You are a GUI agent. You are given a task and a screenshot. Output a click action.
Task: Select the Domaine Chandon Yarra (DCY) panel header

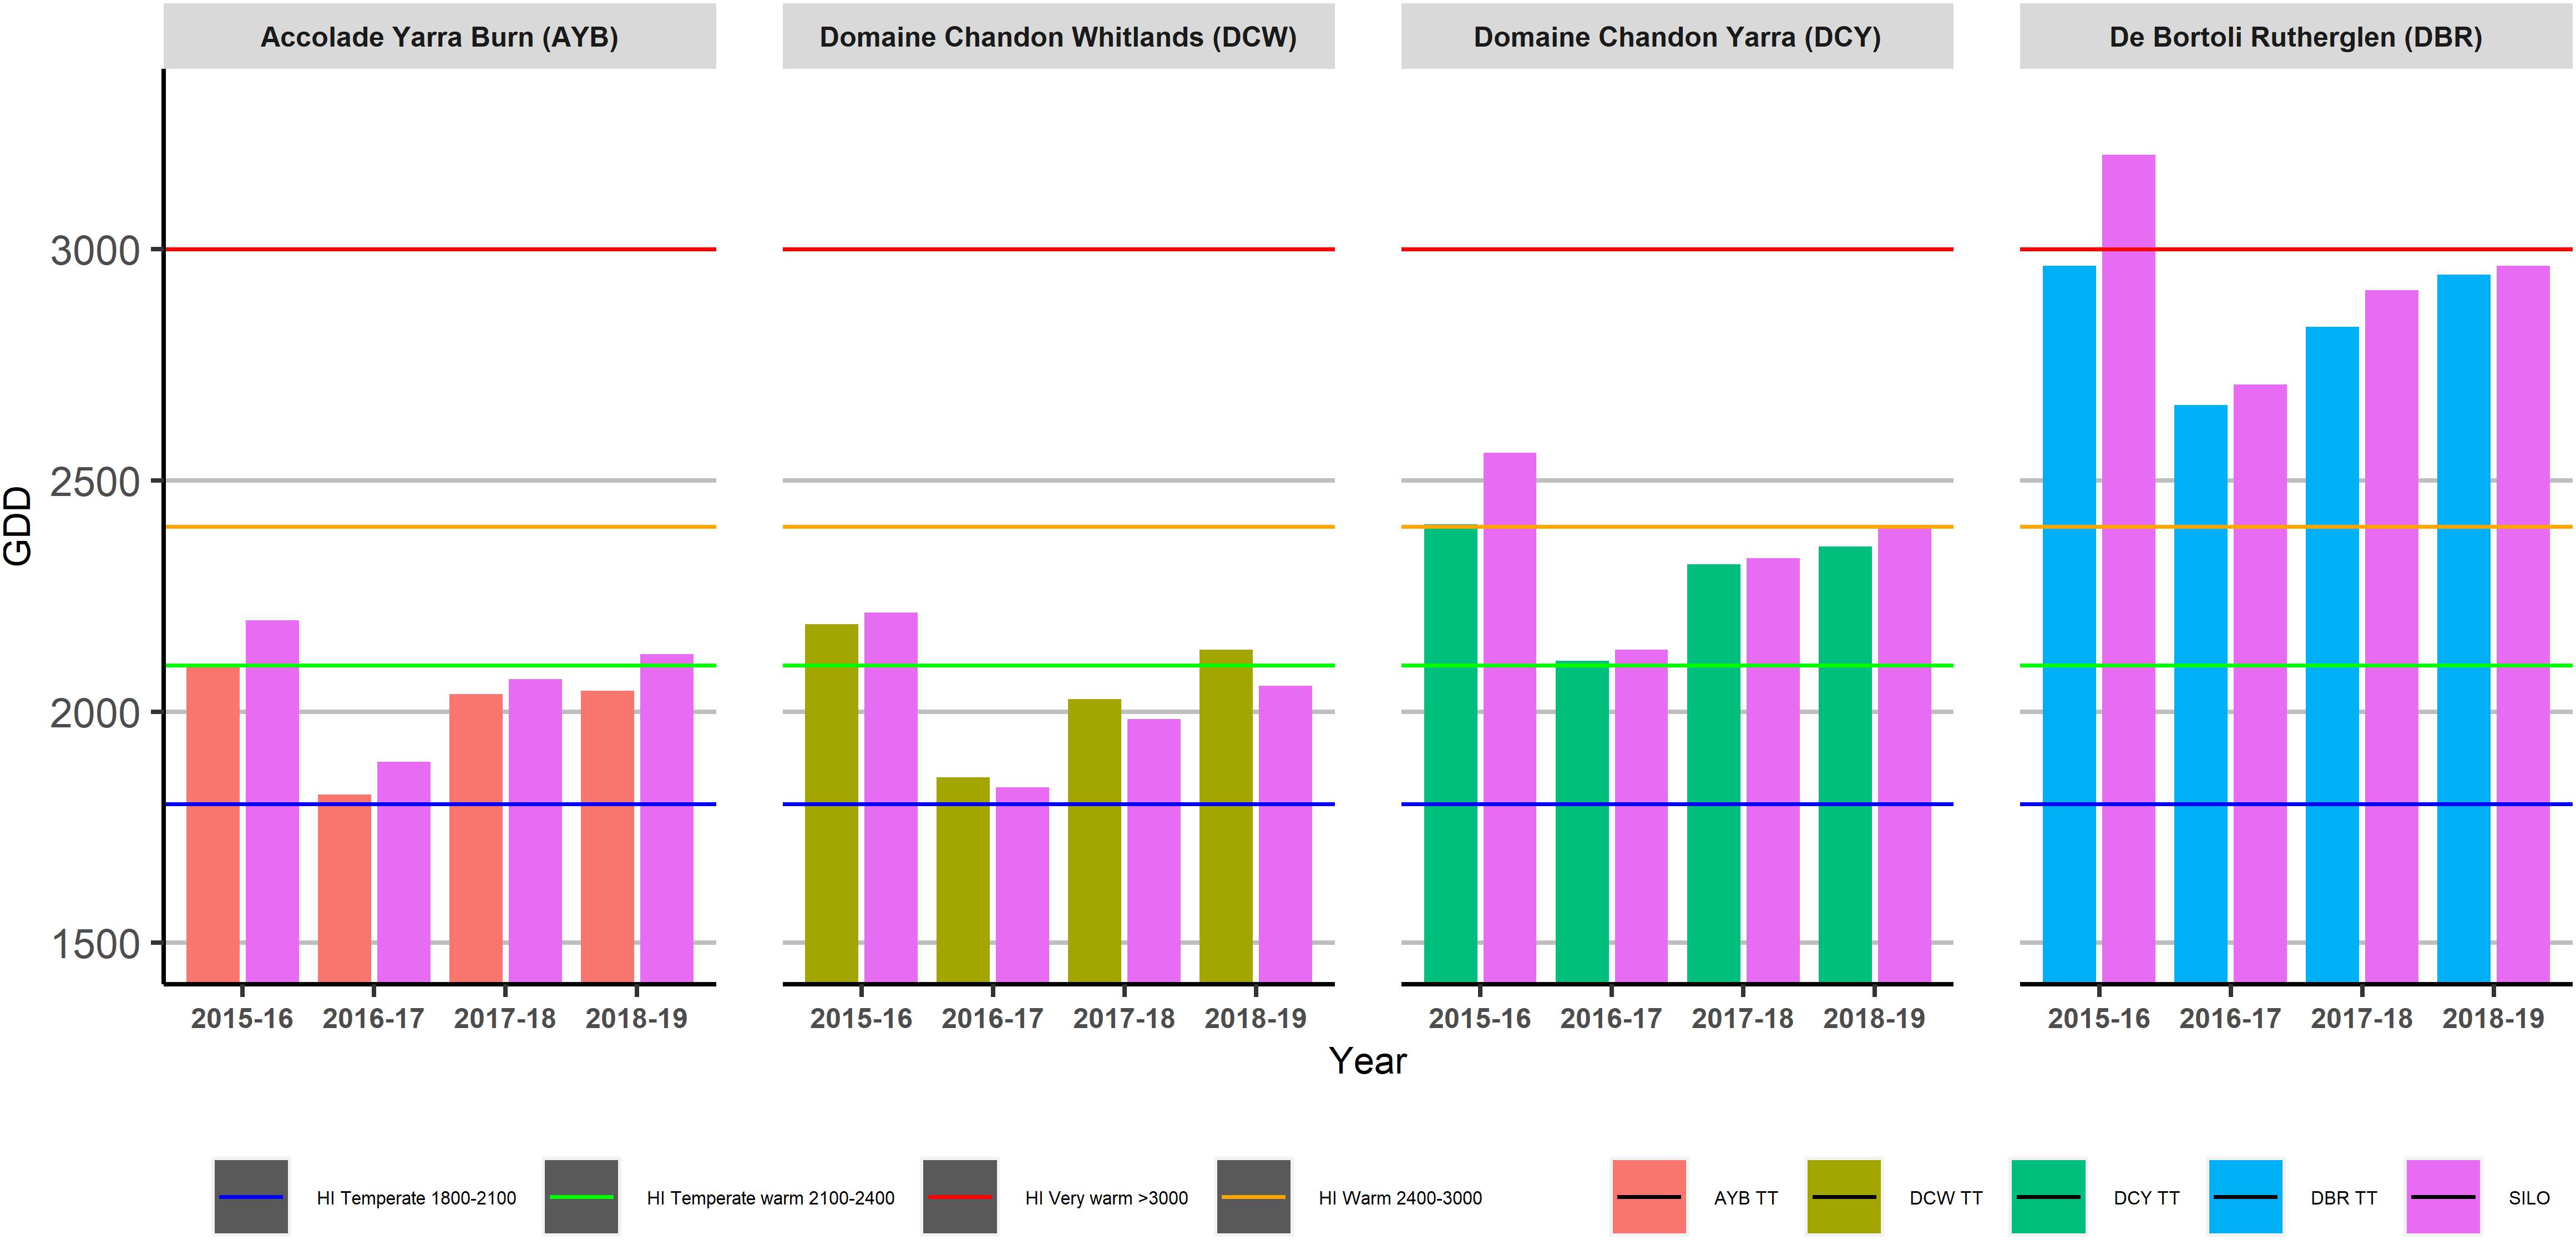(1677, 37)
